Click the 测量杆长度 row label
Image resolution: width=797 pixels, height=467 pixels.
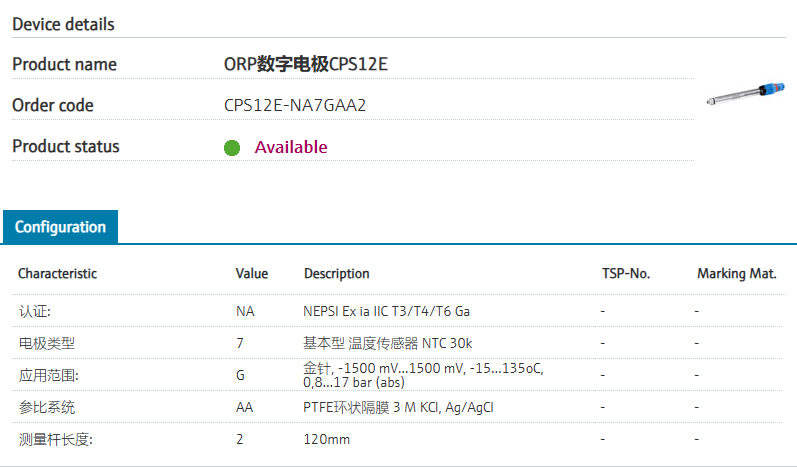(52, 439)
